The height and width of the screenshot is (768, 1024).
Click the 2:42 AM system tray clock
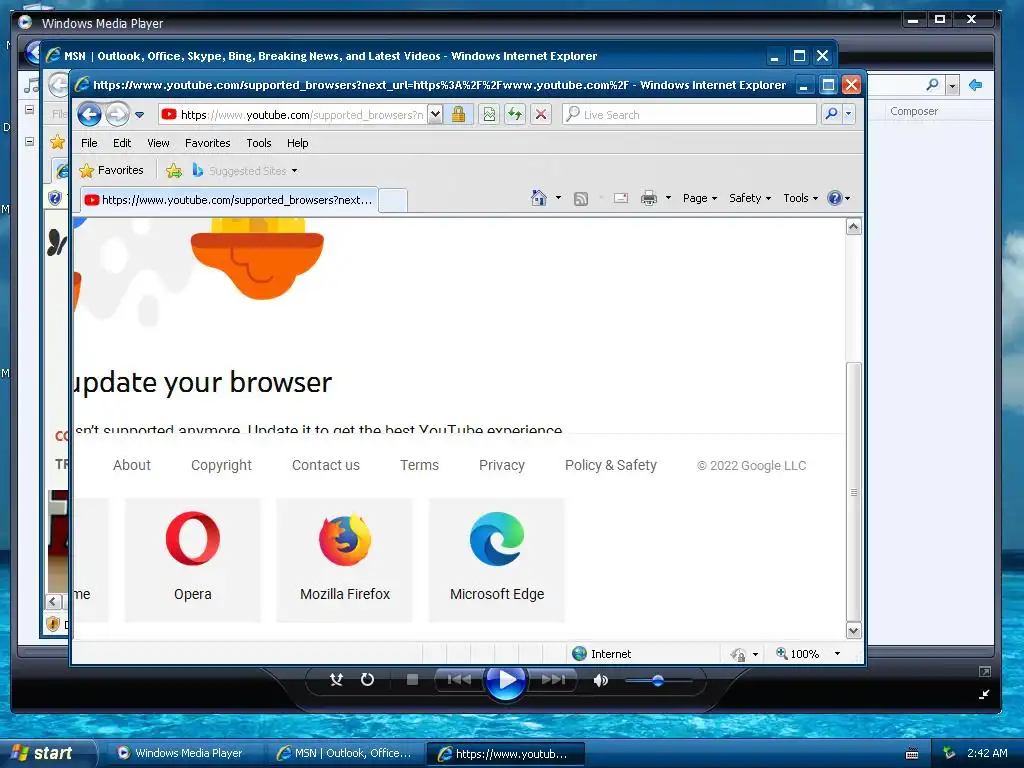(987, 753)
